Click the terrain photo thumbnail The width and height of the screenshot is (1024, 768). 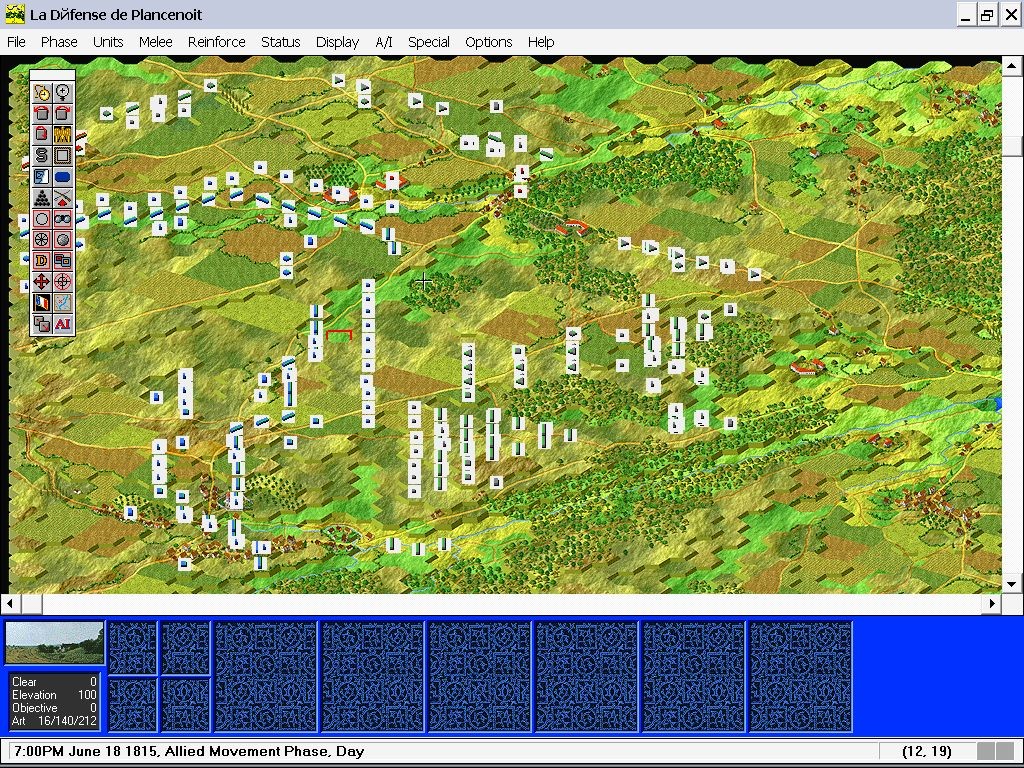[55, 643]
